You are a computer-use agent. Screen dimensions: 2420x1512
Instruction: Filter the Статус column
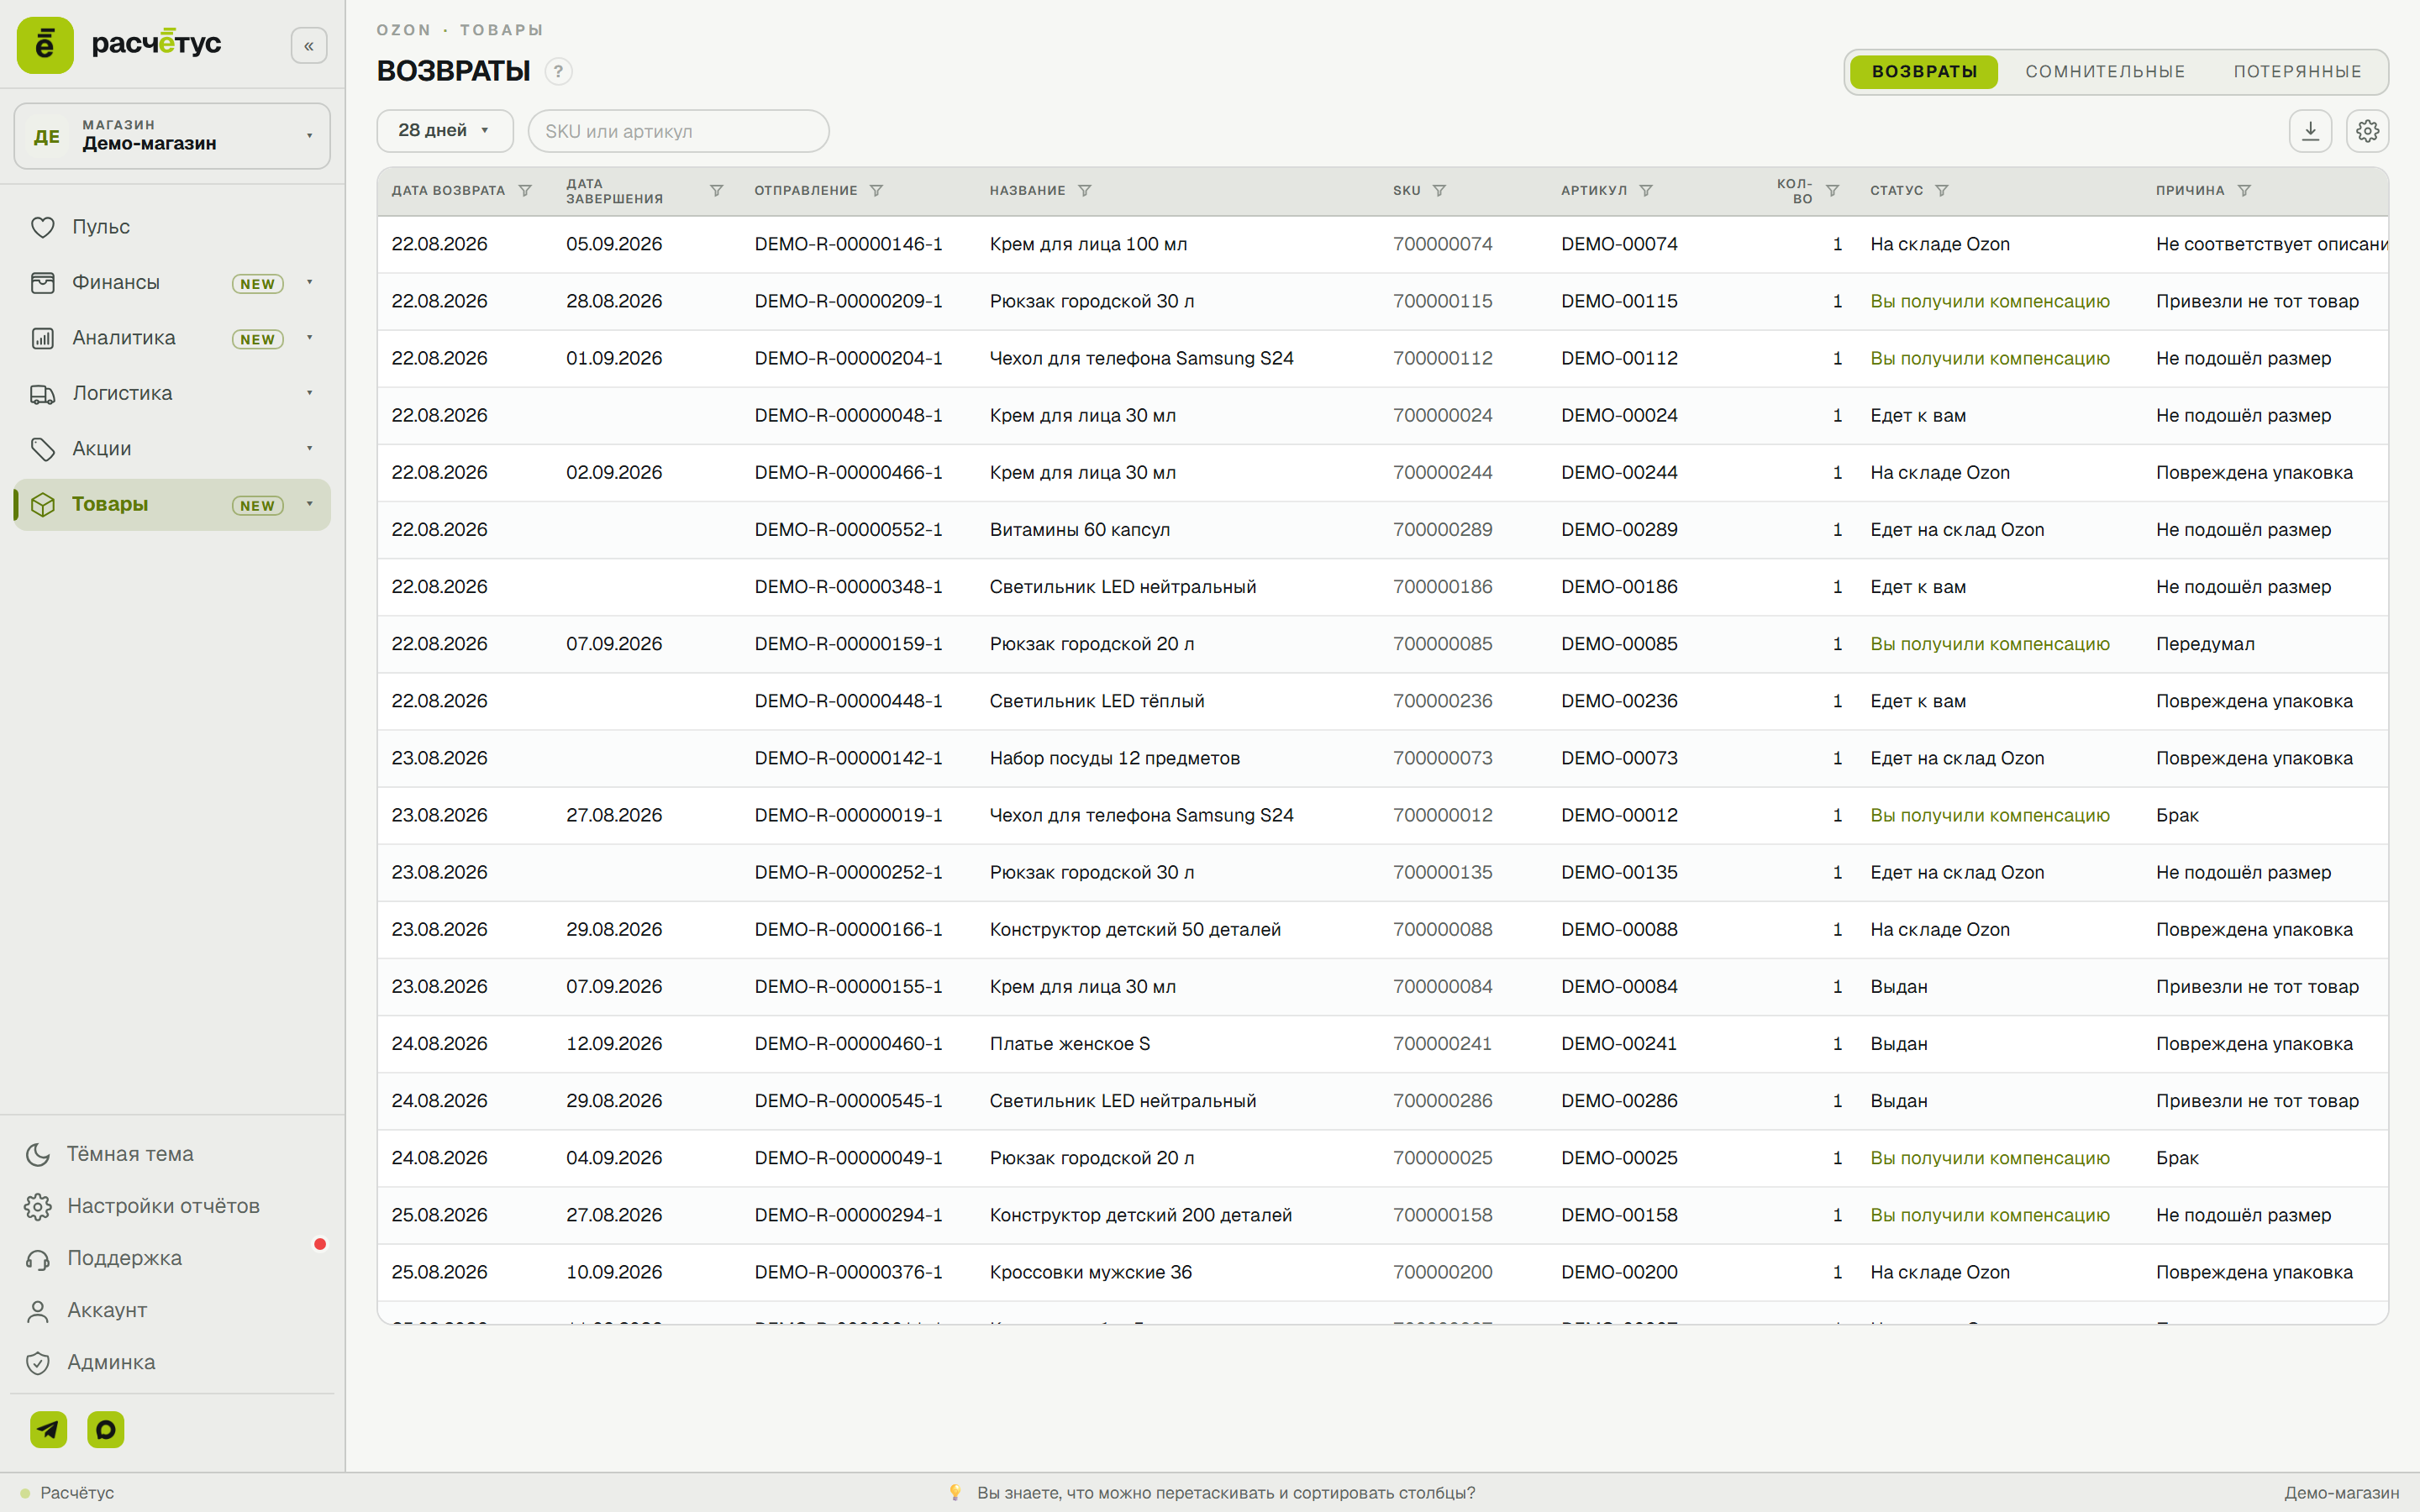pyautogui.click(x=1941, y=191)
